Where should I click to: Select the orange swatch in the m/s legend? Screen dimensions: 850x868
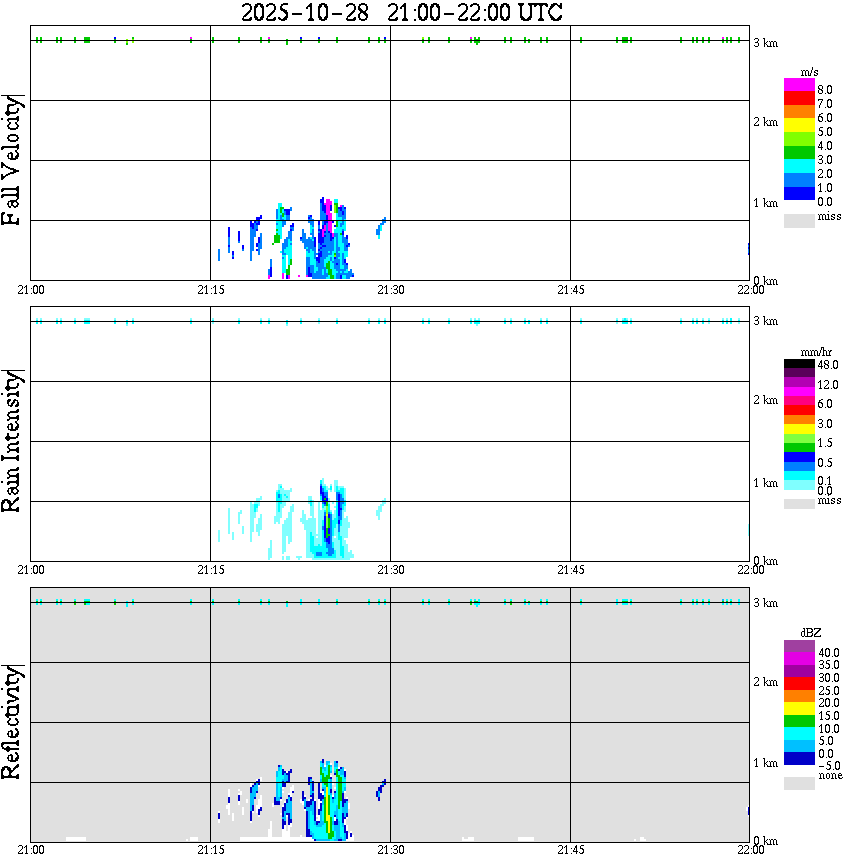[x=799, y=111]
